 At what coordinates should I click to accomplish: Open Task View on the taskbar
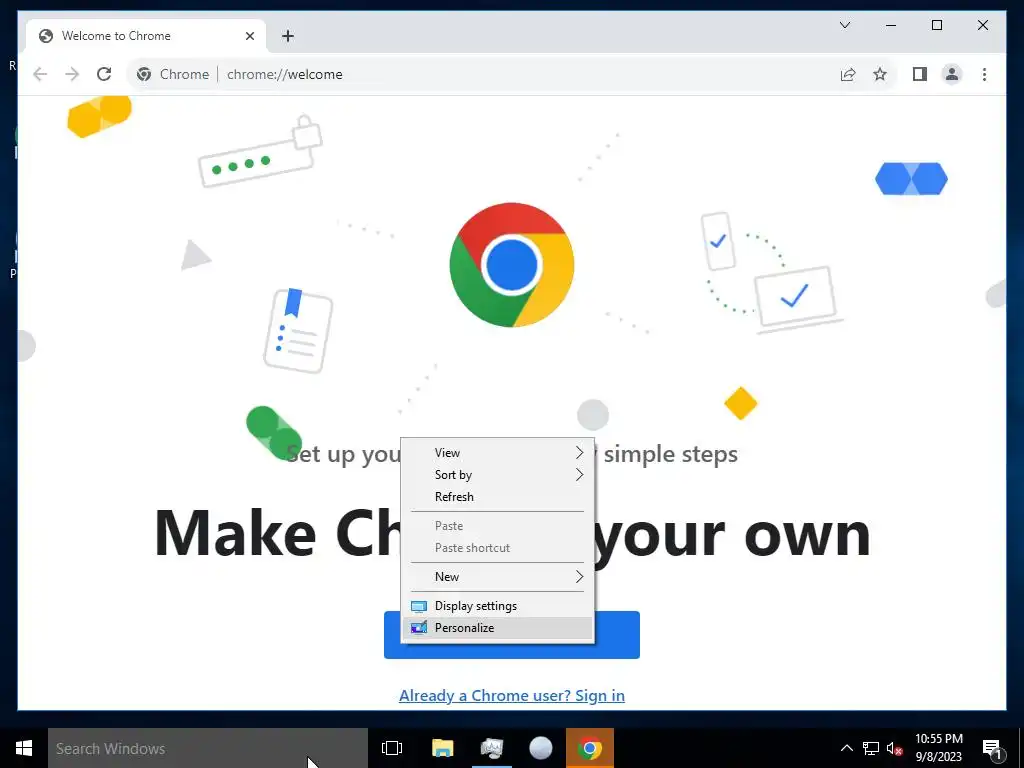392,748
